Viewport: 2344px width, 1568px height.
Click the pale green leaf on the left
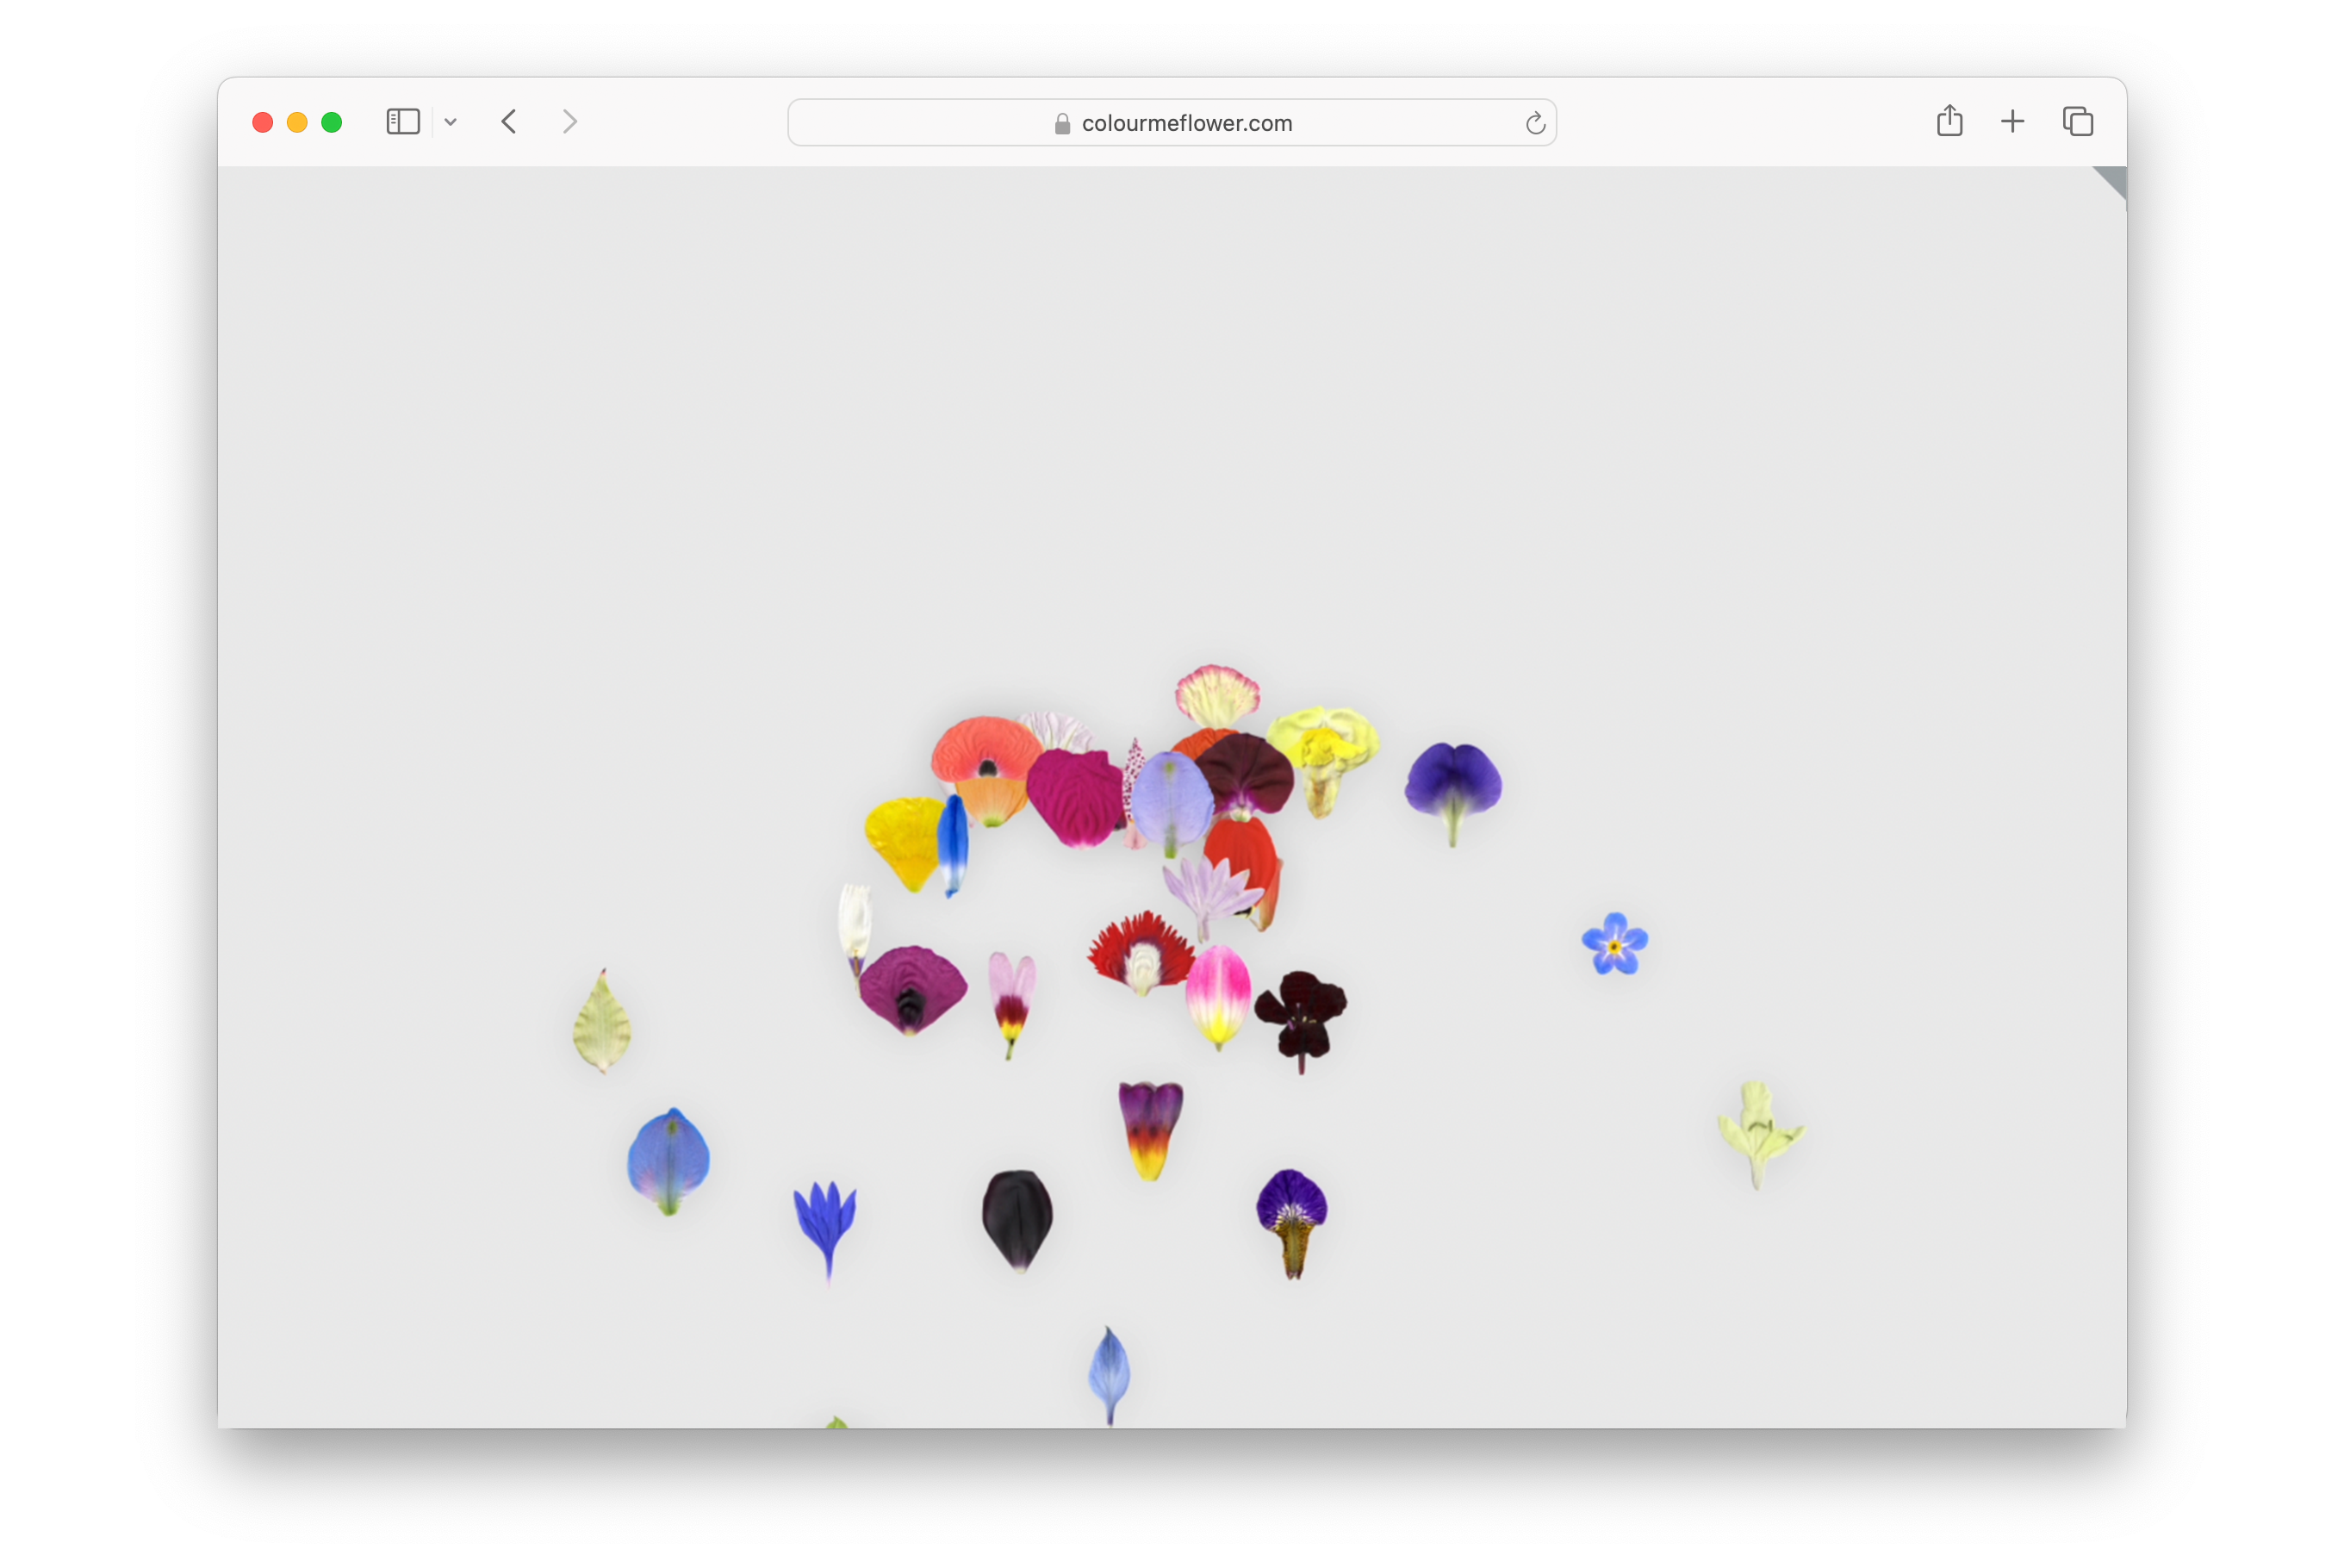[x=601, y=1024]
